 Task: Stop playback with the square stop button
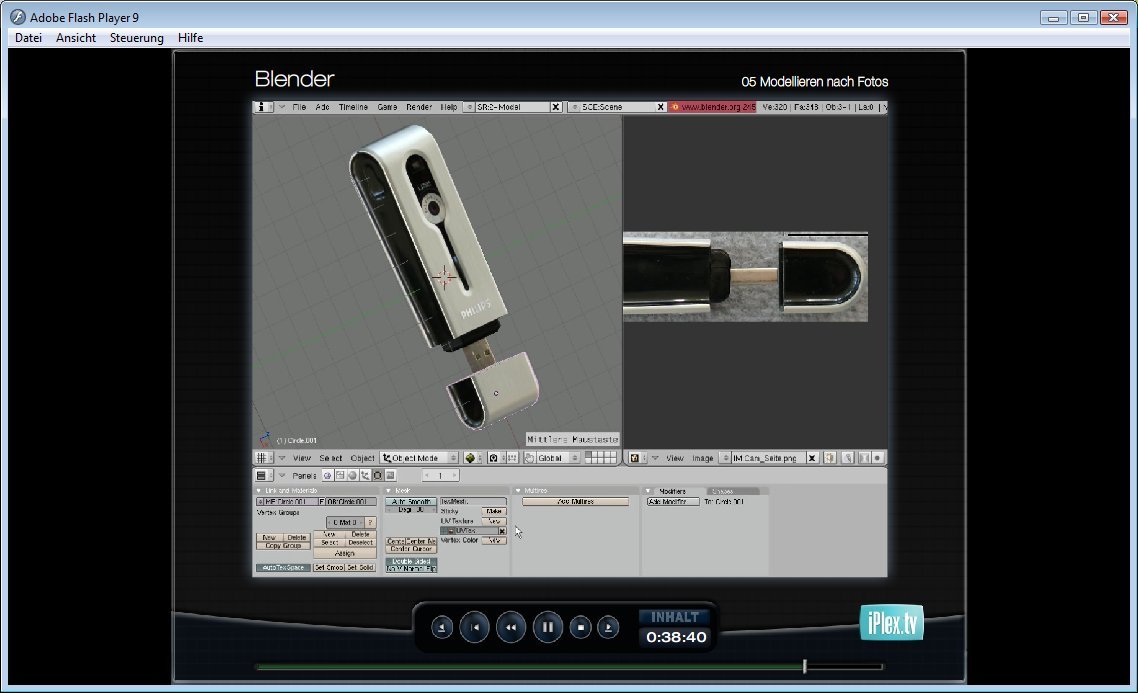coord(581,627)
